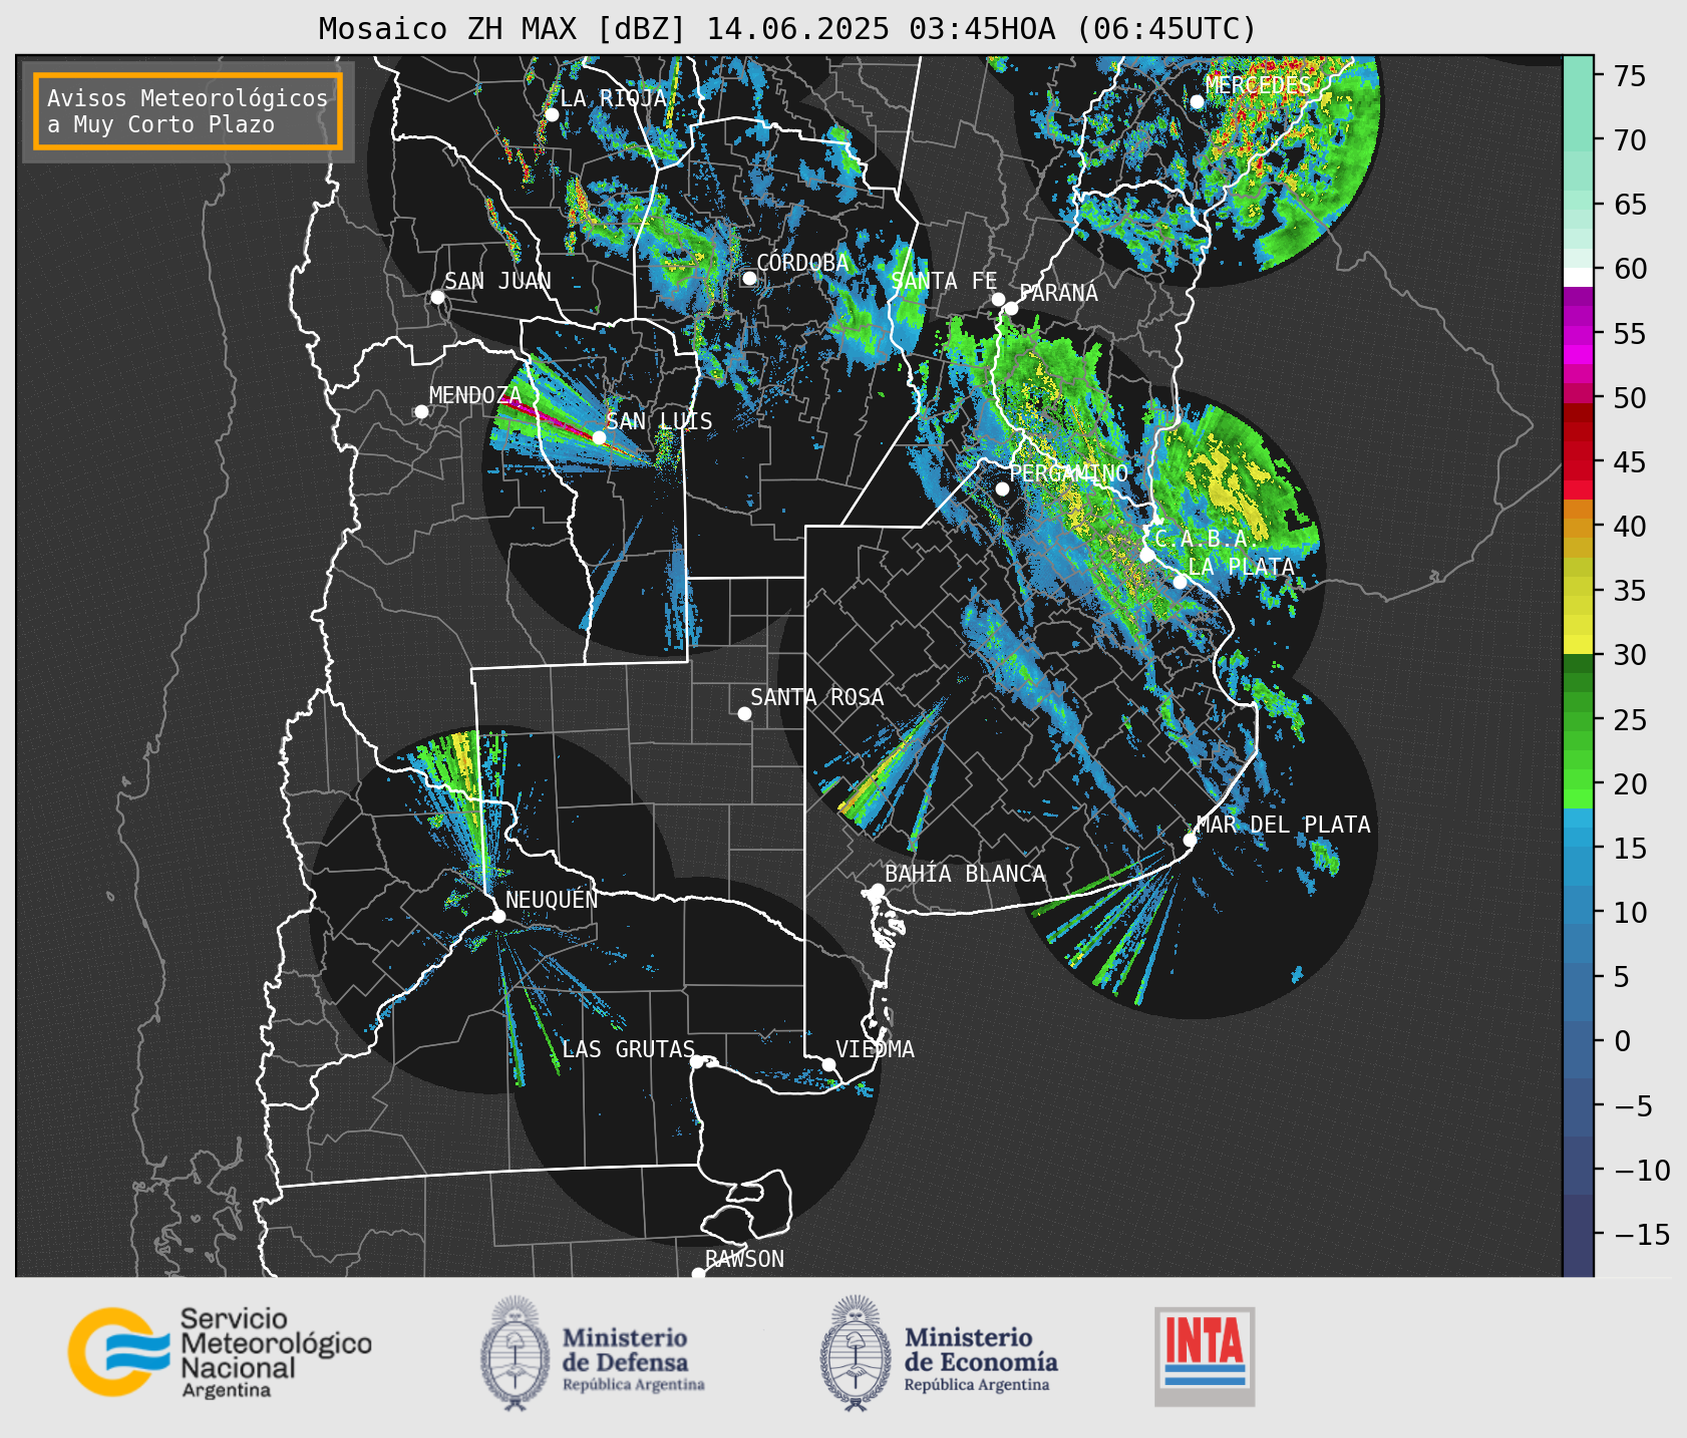Click the NEUQUÉN city marker dot
The height and width of the screenshot is (1438, 1687).
coord(498,916)
